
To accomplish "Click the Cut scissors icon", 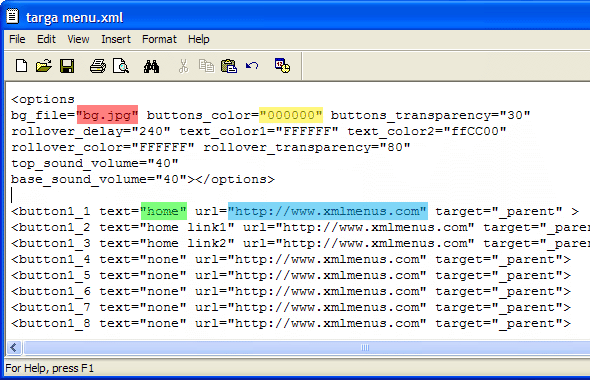I will click(x=183, y=66).
